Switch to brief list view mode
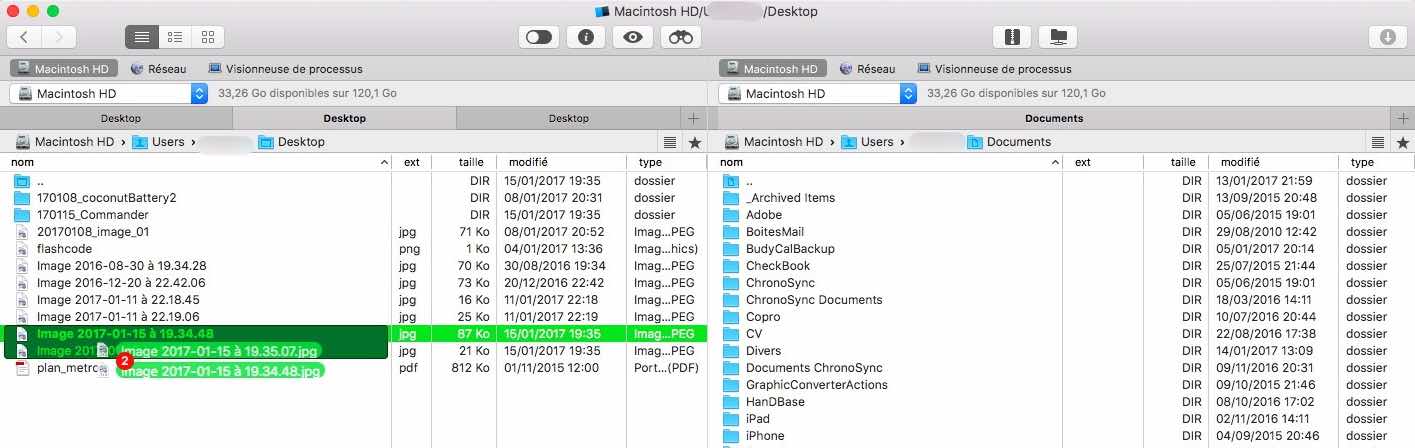 pos(175,37)
